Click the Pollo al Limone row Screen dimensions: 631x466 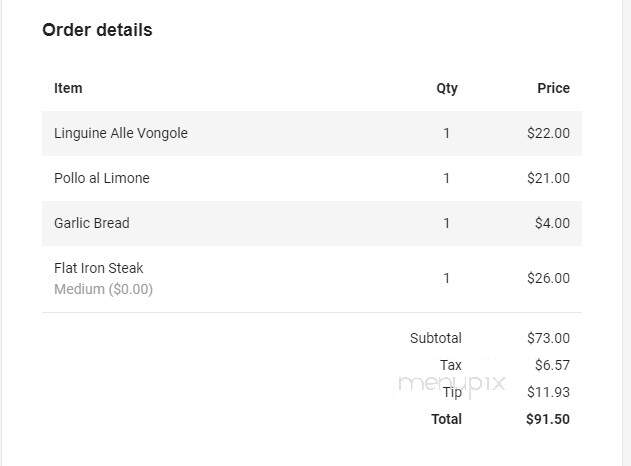point(312,178)
